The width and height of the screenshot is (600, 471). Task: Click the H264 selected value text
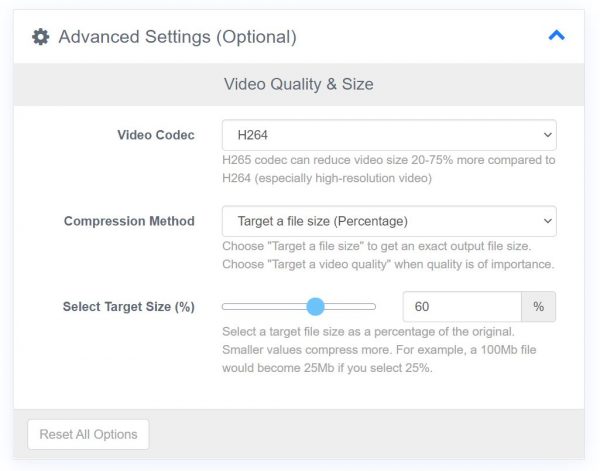(253, 135)
